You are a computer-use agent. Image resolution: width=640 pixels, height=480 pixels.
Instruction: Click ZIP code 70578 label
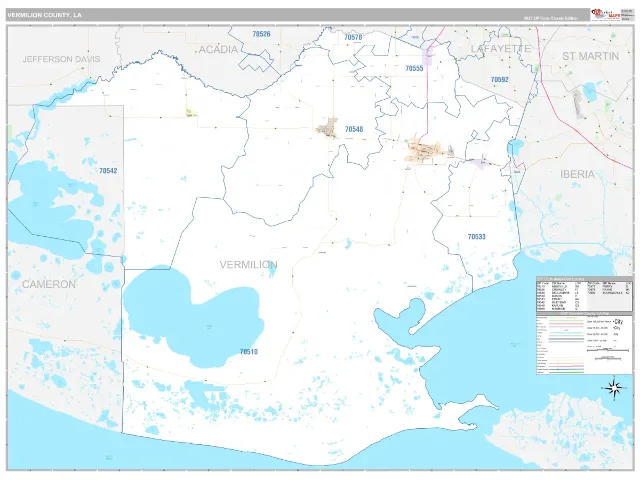(353, 37)
